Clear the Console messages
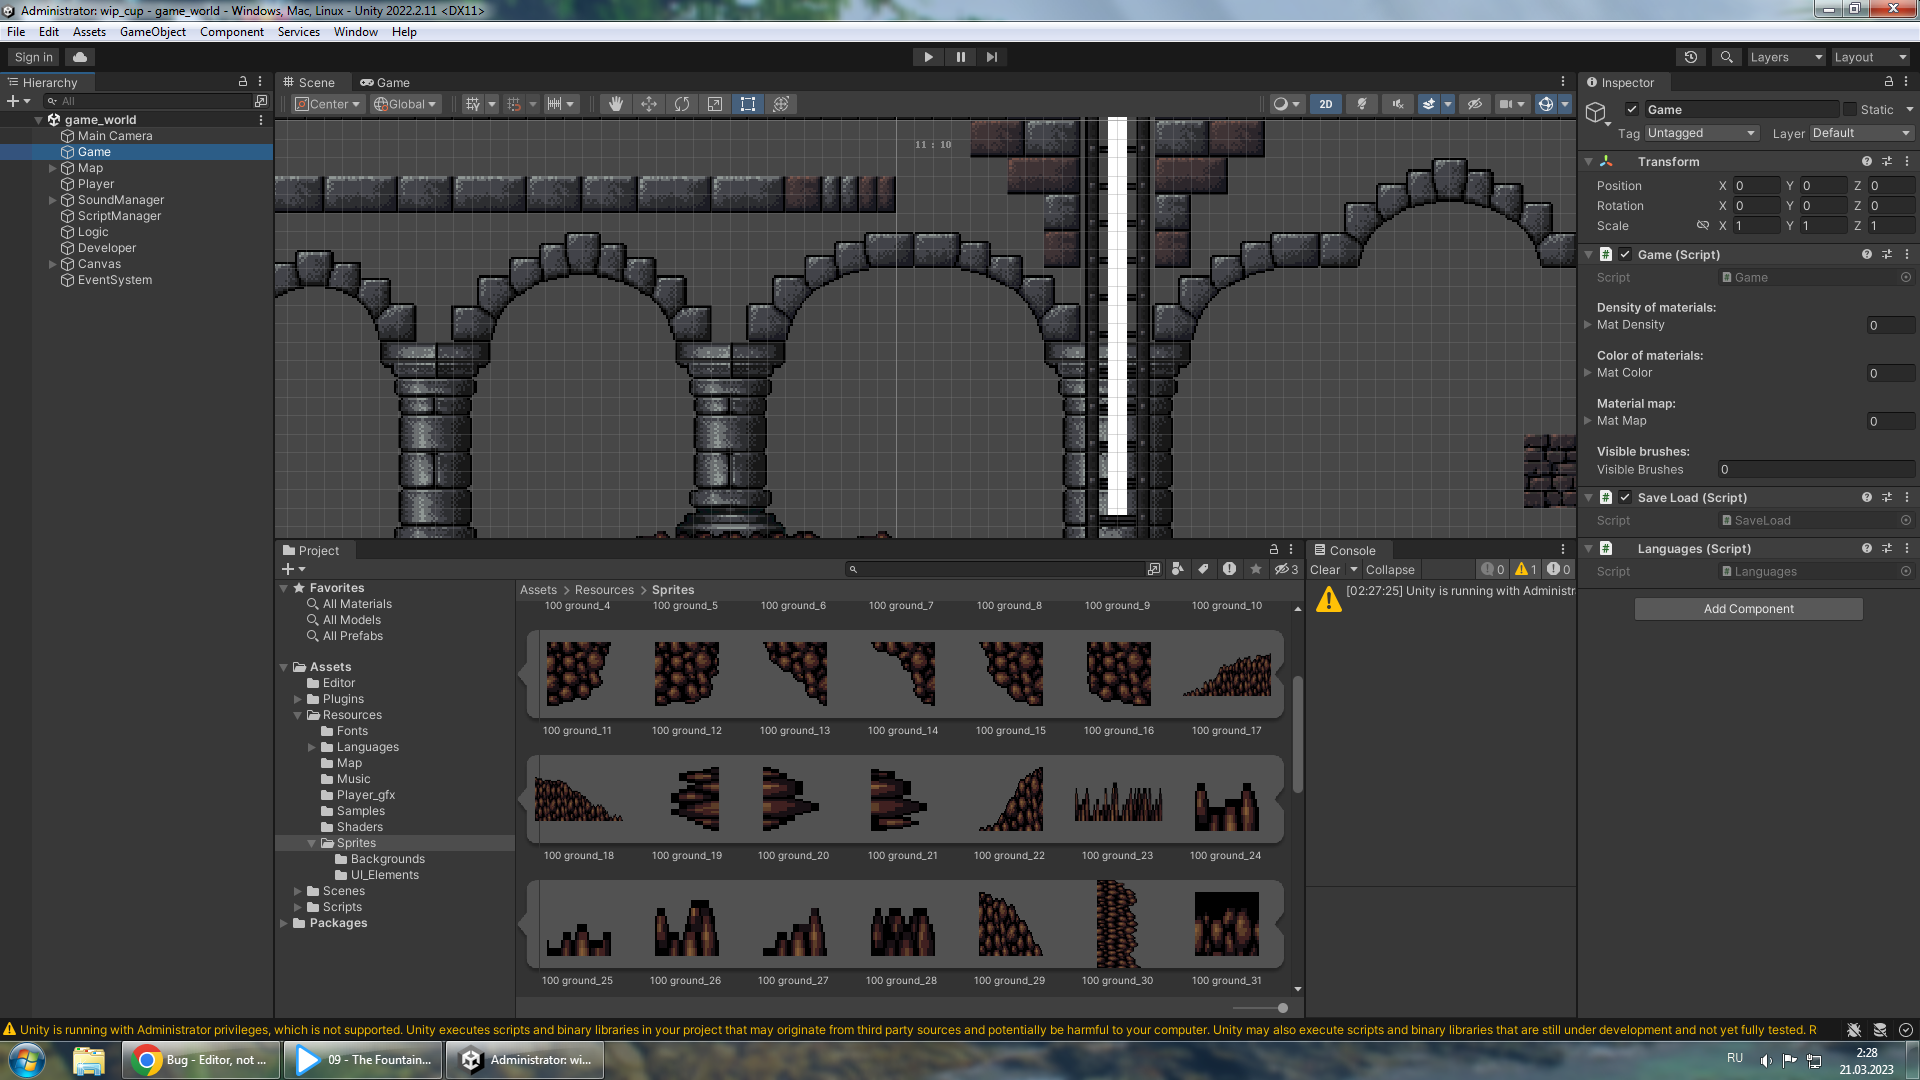Image resolution: width=1920 pixels, height=1080 pixels. click(1324, 570)
